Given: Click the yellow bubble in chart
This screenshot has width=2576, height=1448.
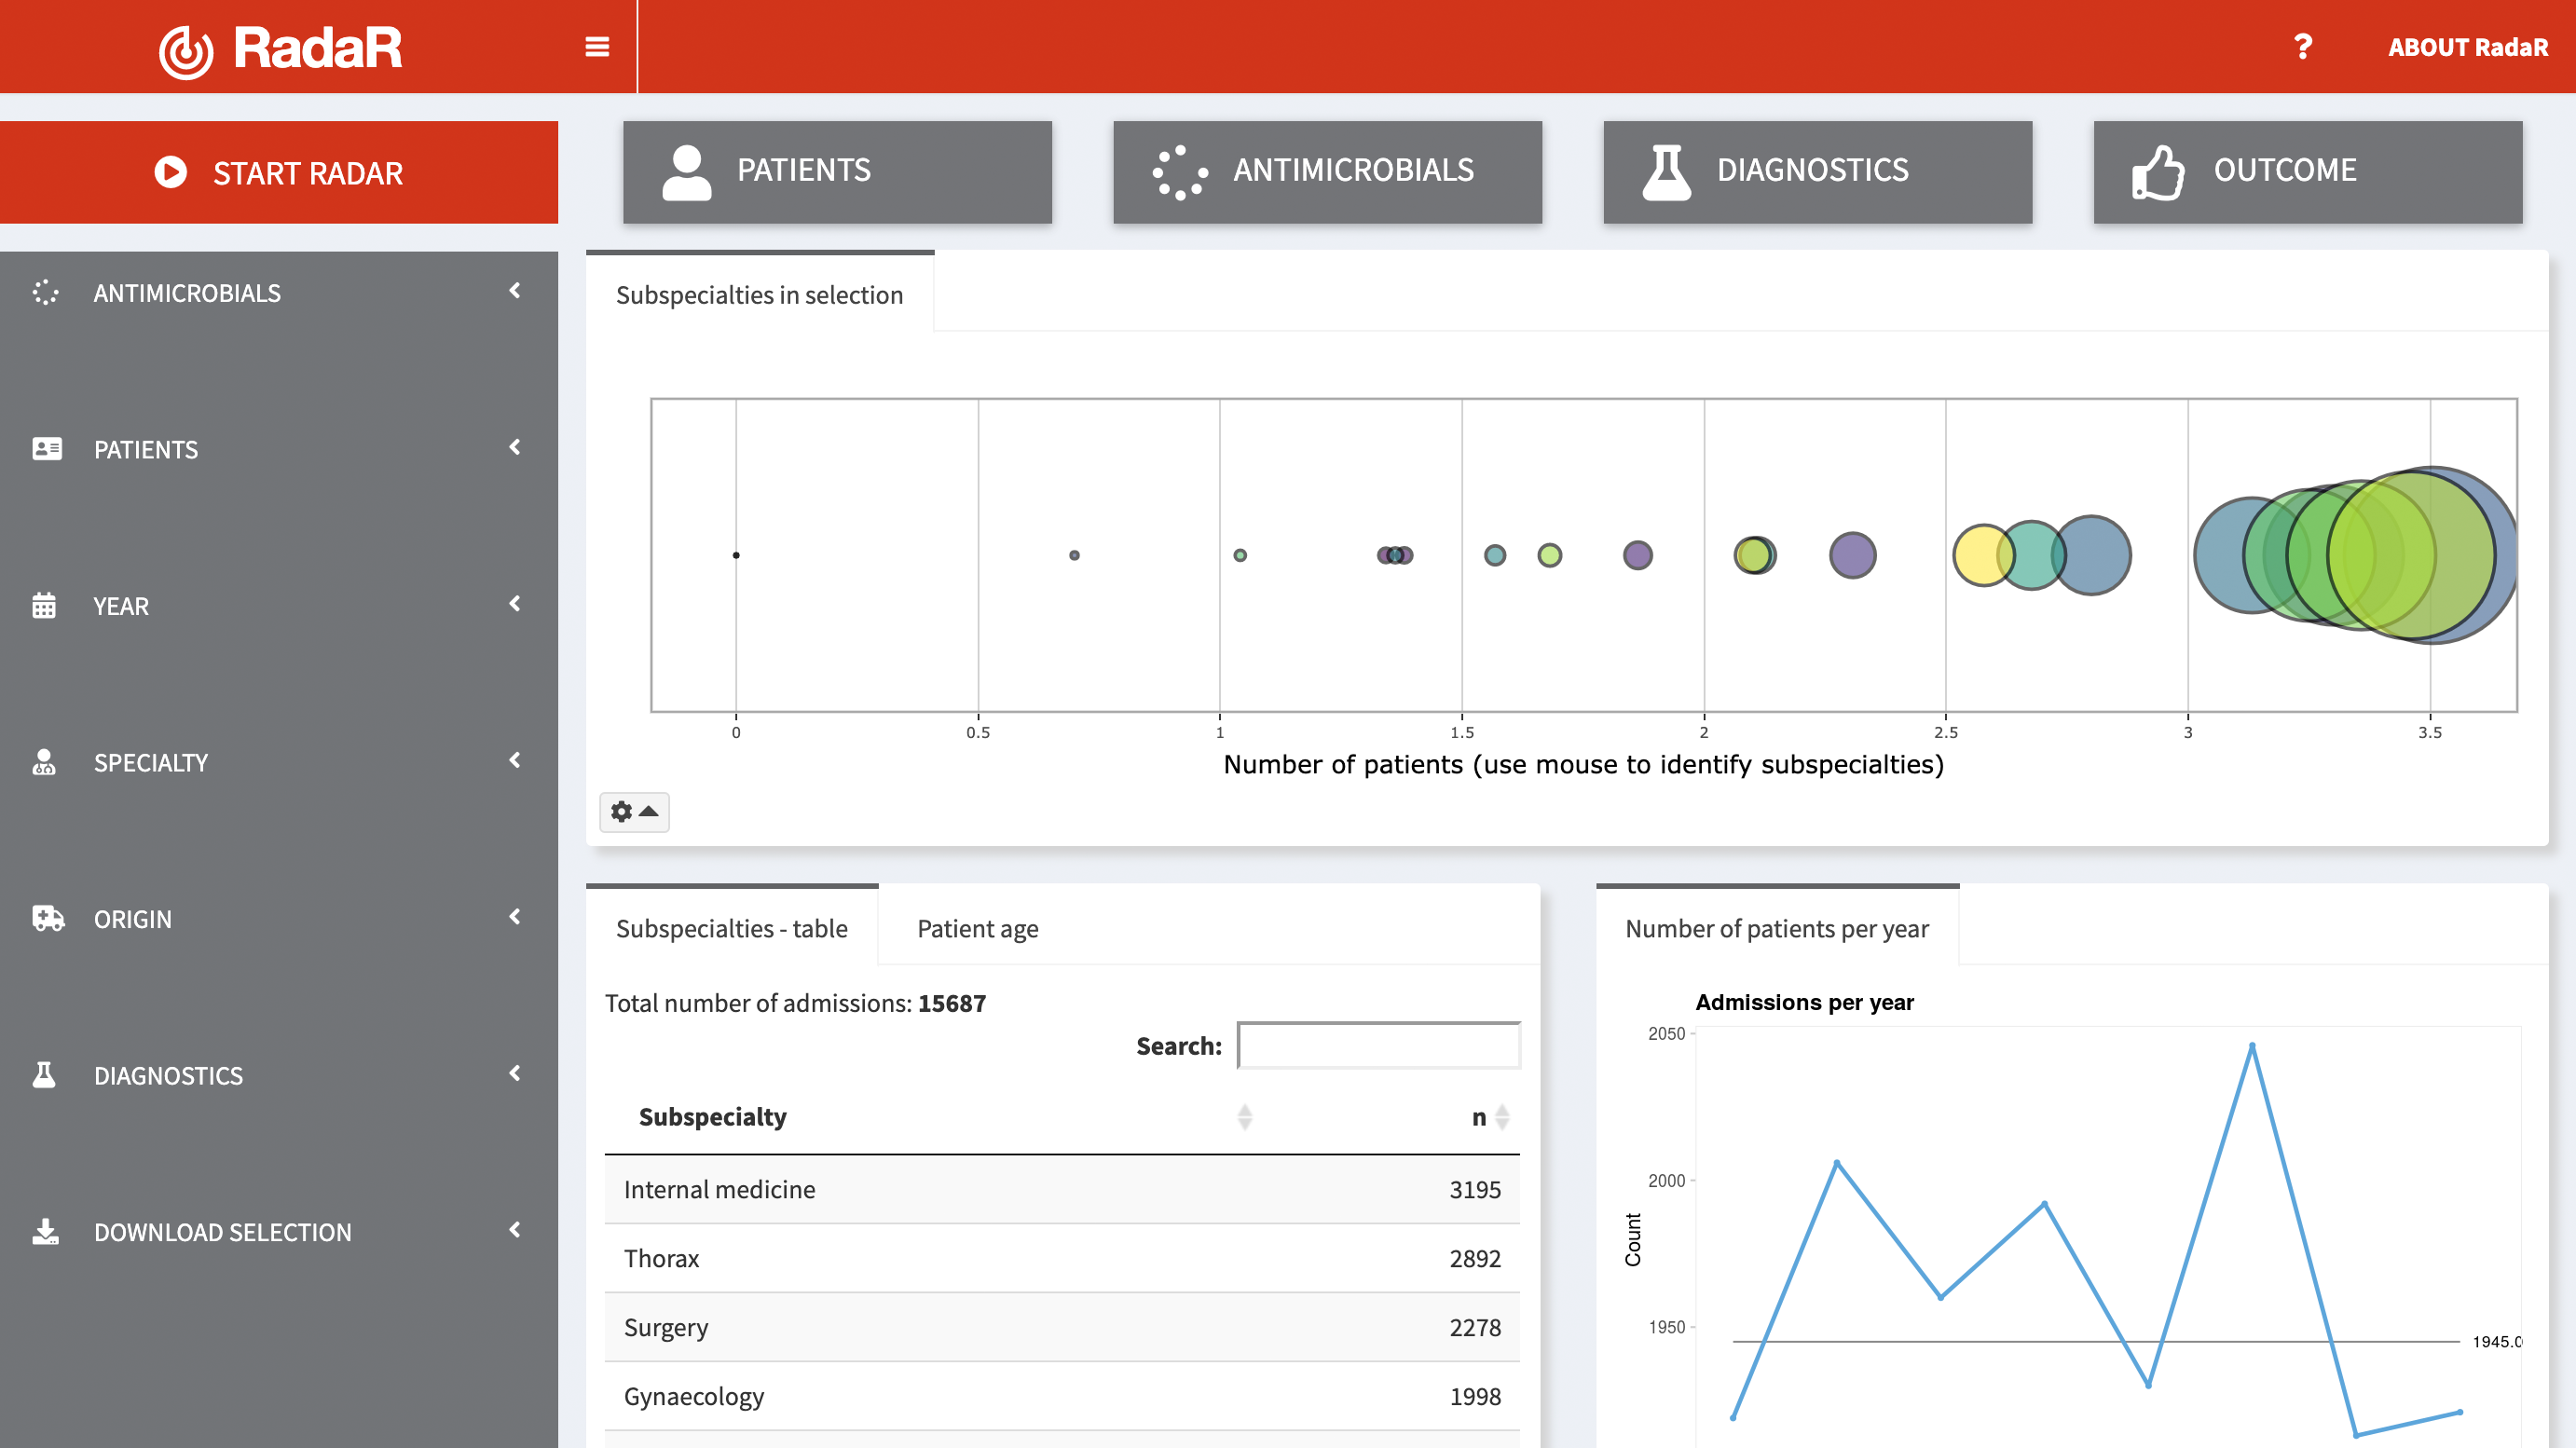Looking at the screenshot, I should click(1975, 555).
